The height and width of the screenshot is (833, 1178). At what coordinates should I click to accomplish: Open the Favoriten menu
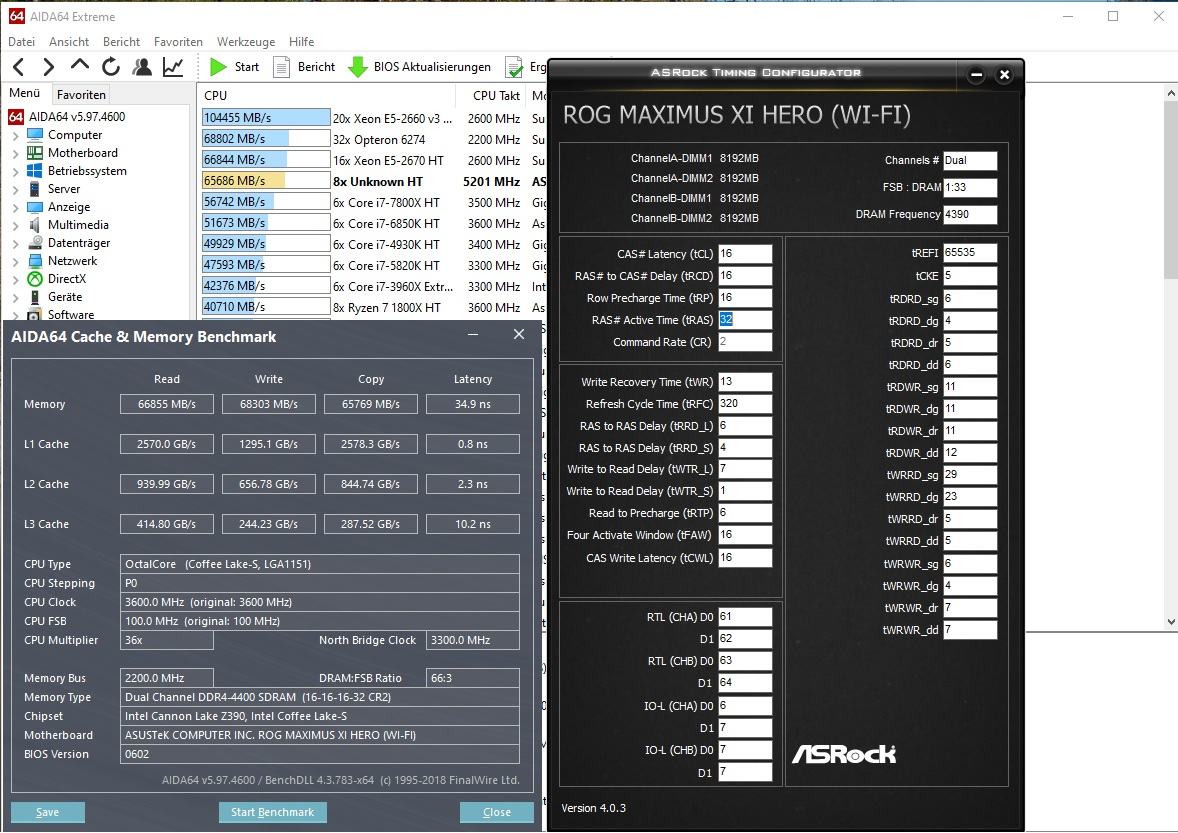click(178, 42)
